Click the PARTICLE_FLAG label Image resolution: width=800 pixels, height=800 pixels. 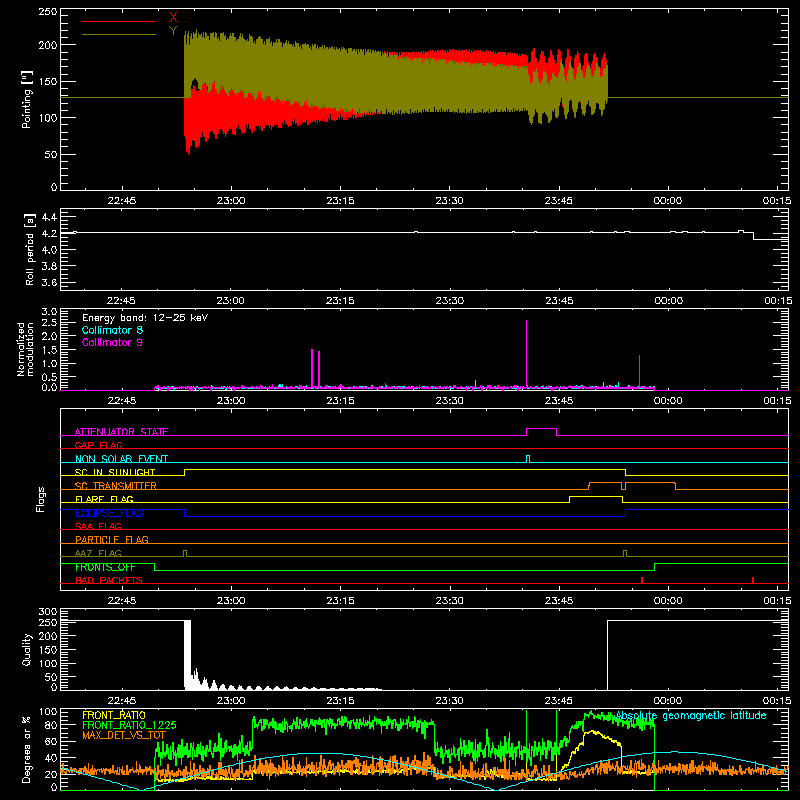point(112,539)
